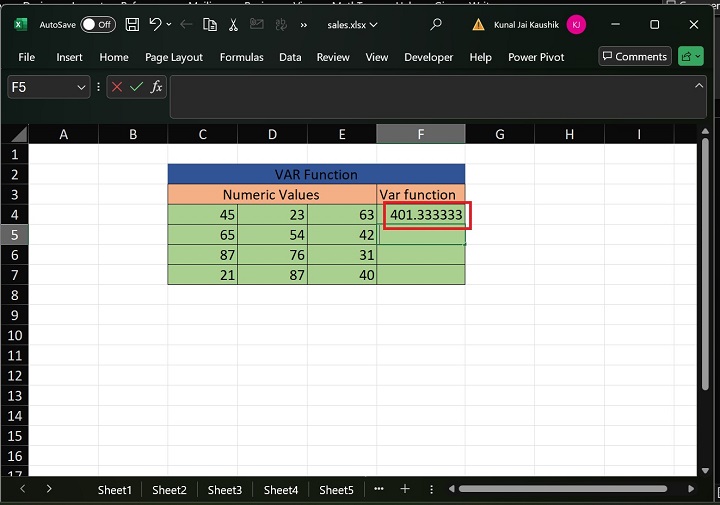Image resolution: width=720 pixels, height=505 pixels.
Task: Select row 5 header
Action: (x=15, y=235)
